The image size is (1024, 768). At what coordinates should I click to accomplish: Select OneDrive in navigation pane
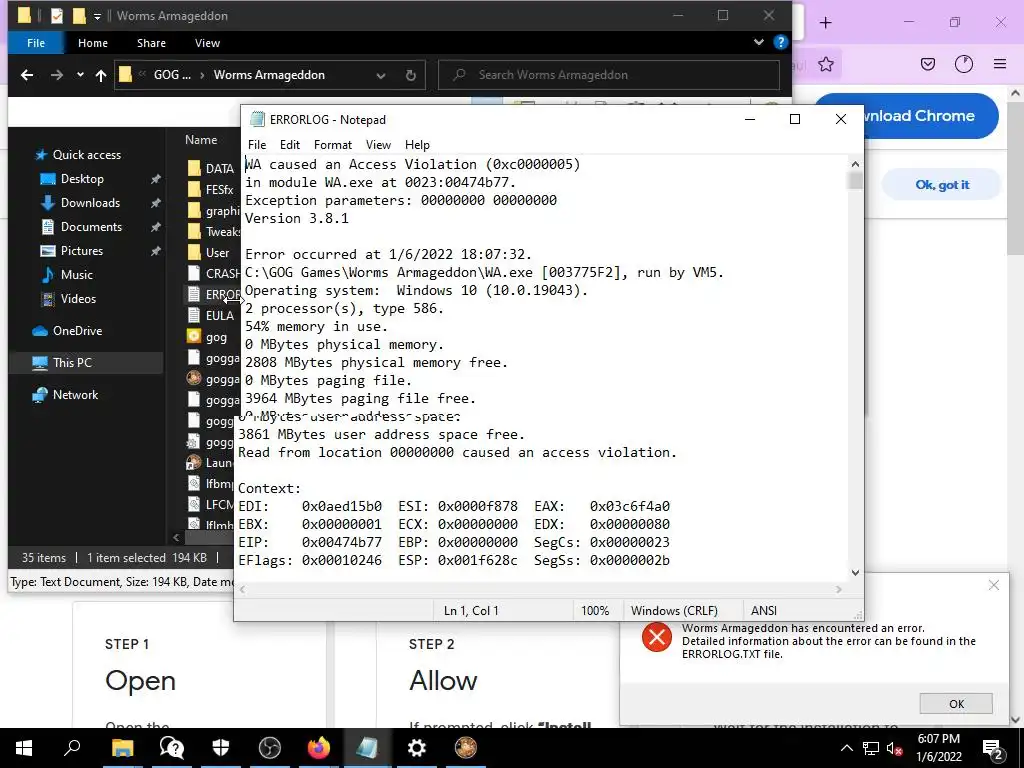[77, 331]
